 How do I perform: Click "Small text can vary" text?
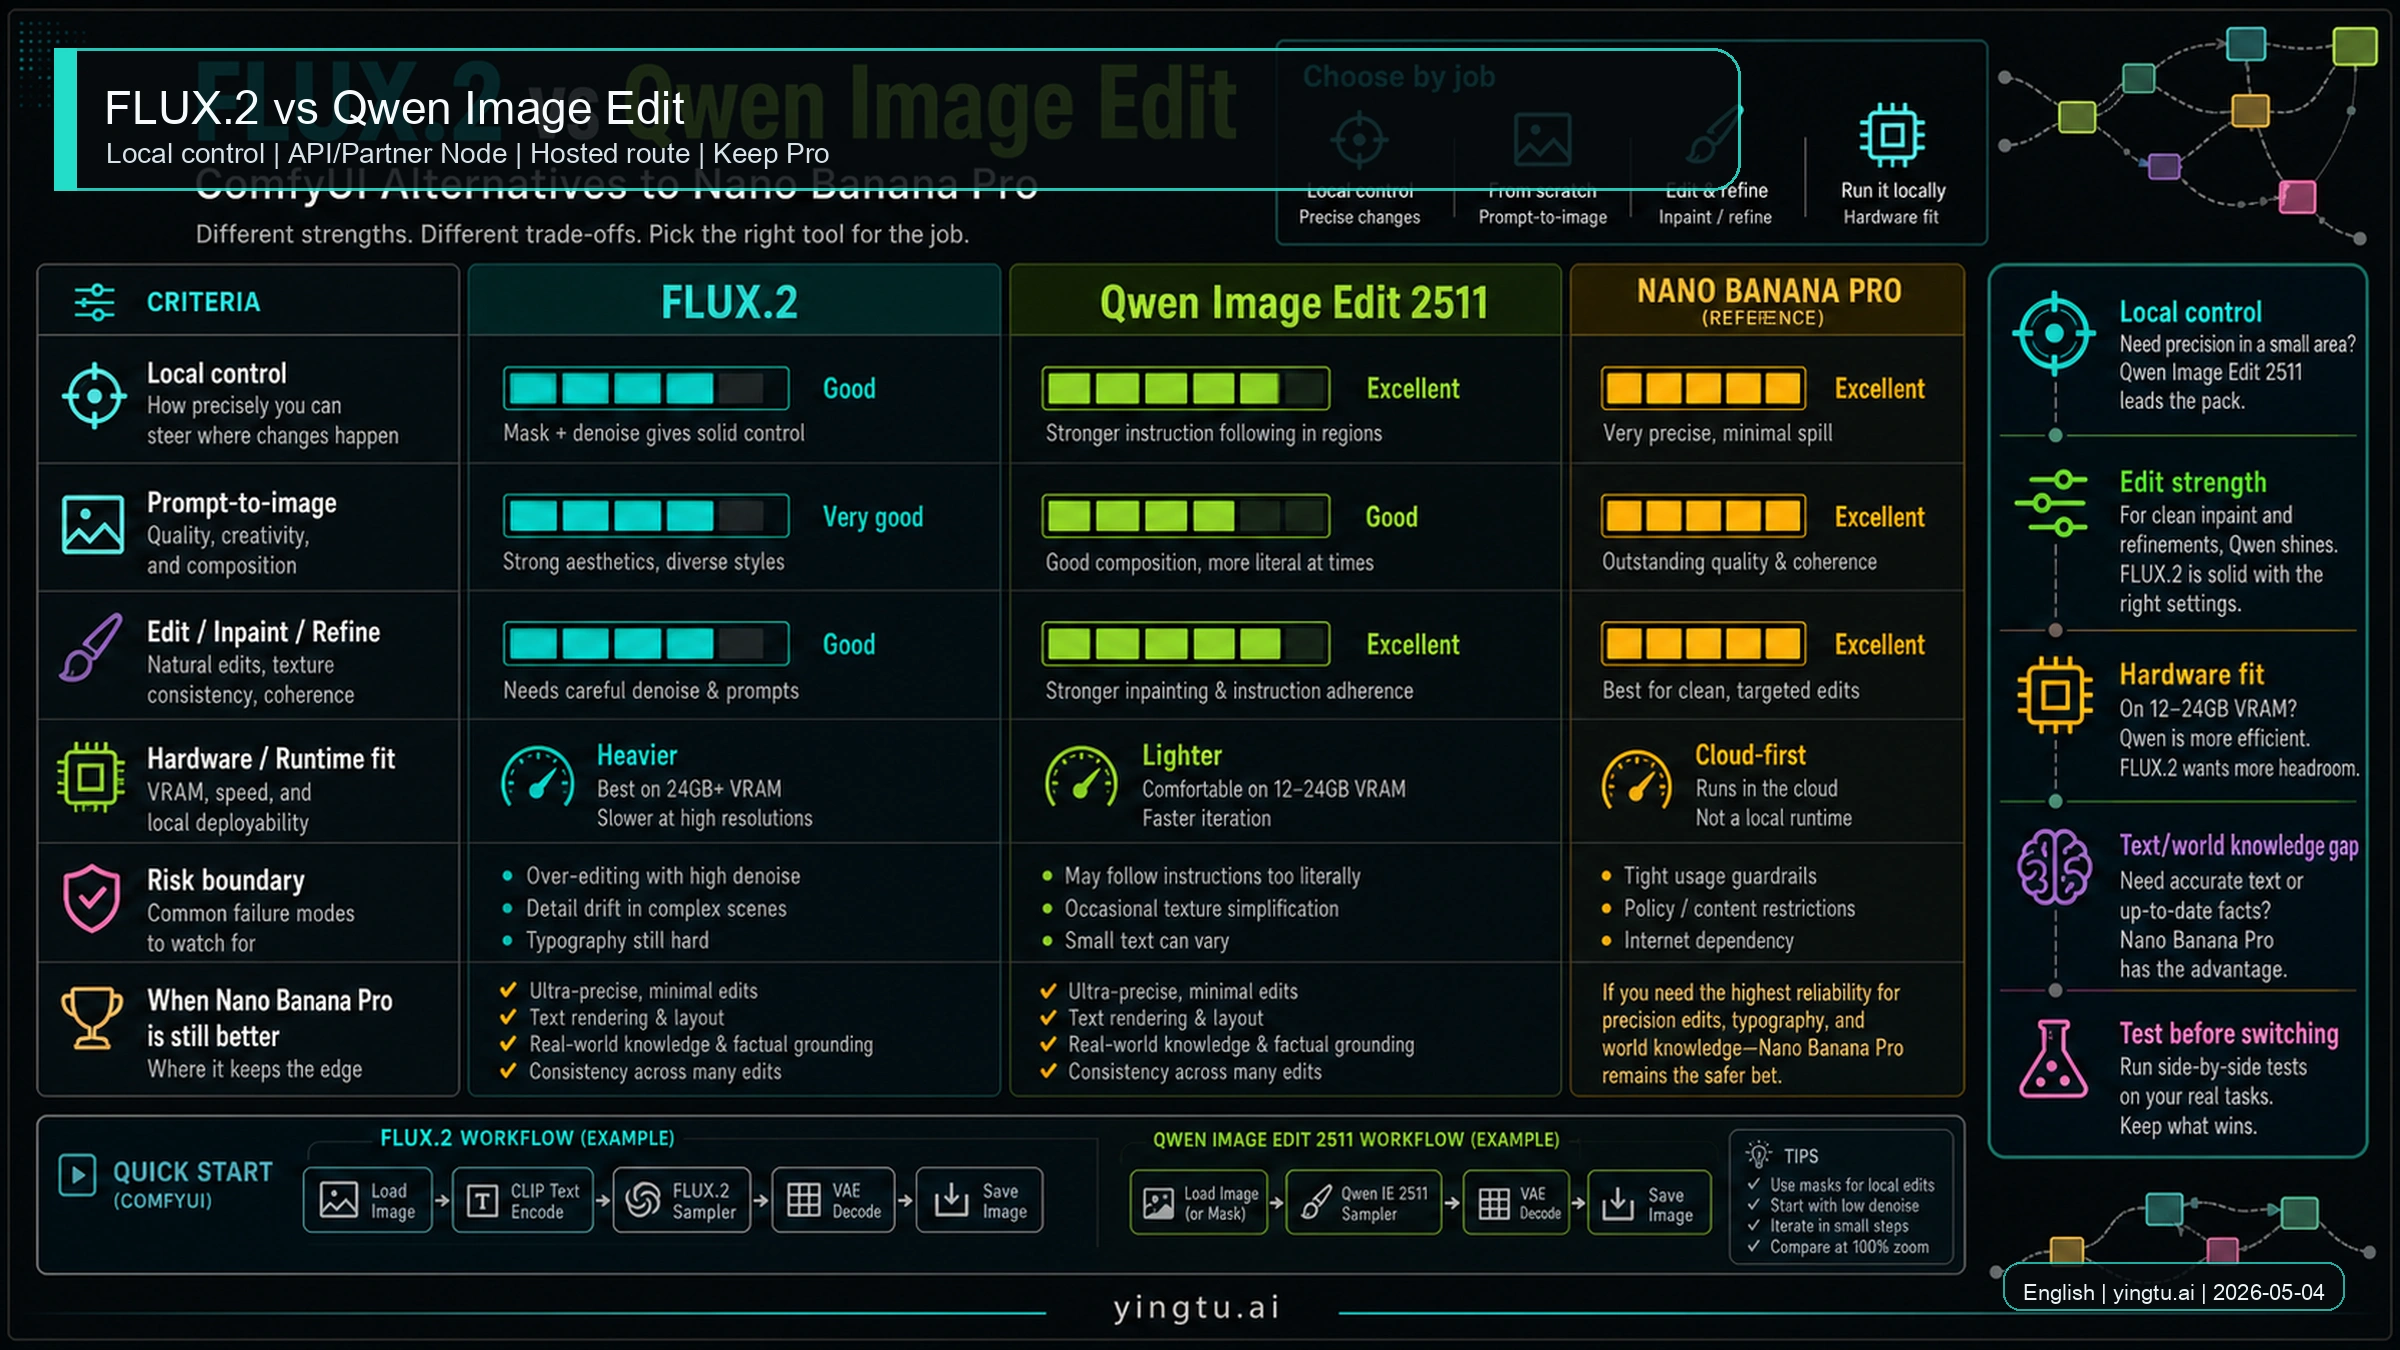pos(1147,940)
